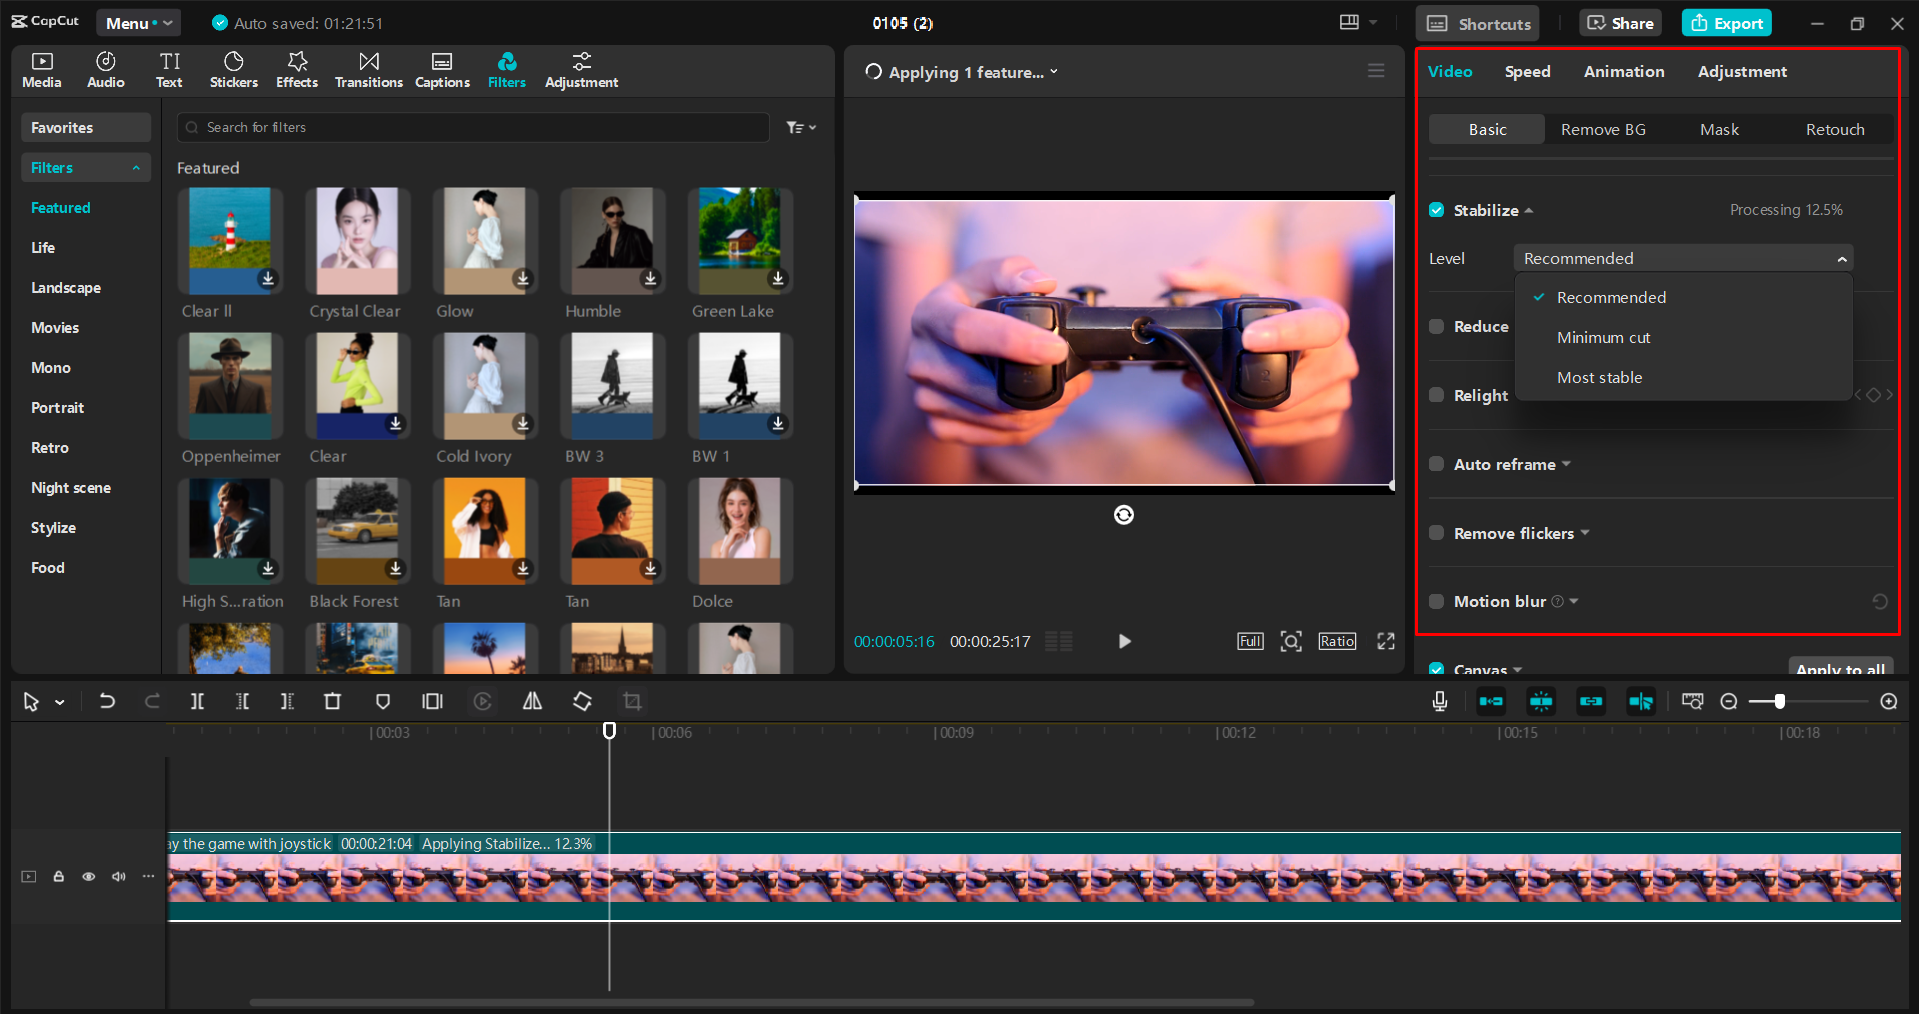Open the Level dropdown under Stabilize
This screenshot has width=1919, height=1014.
pos(1683,257)
